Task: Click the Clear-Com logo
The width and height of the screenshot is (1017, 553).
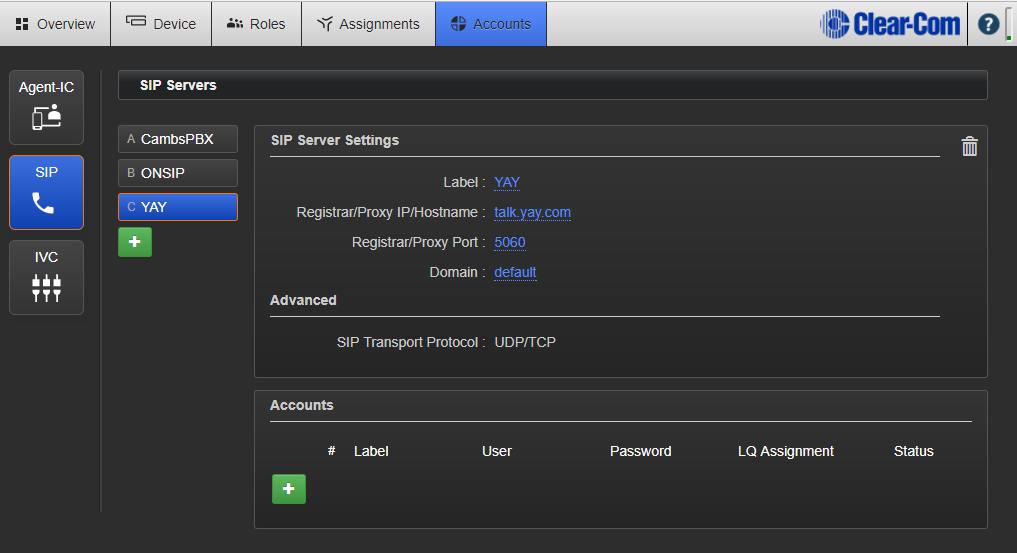Action: tap(890, 24)
